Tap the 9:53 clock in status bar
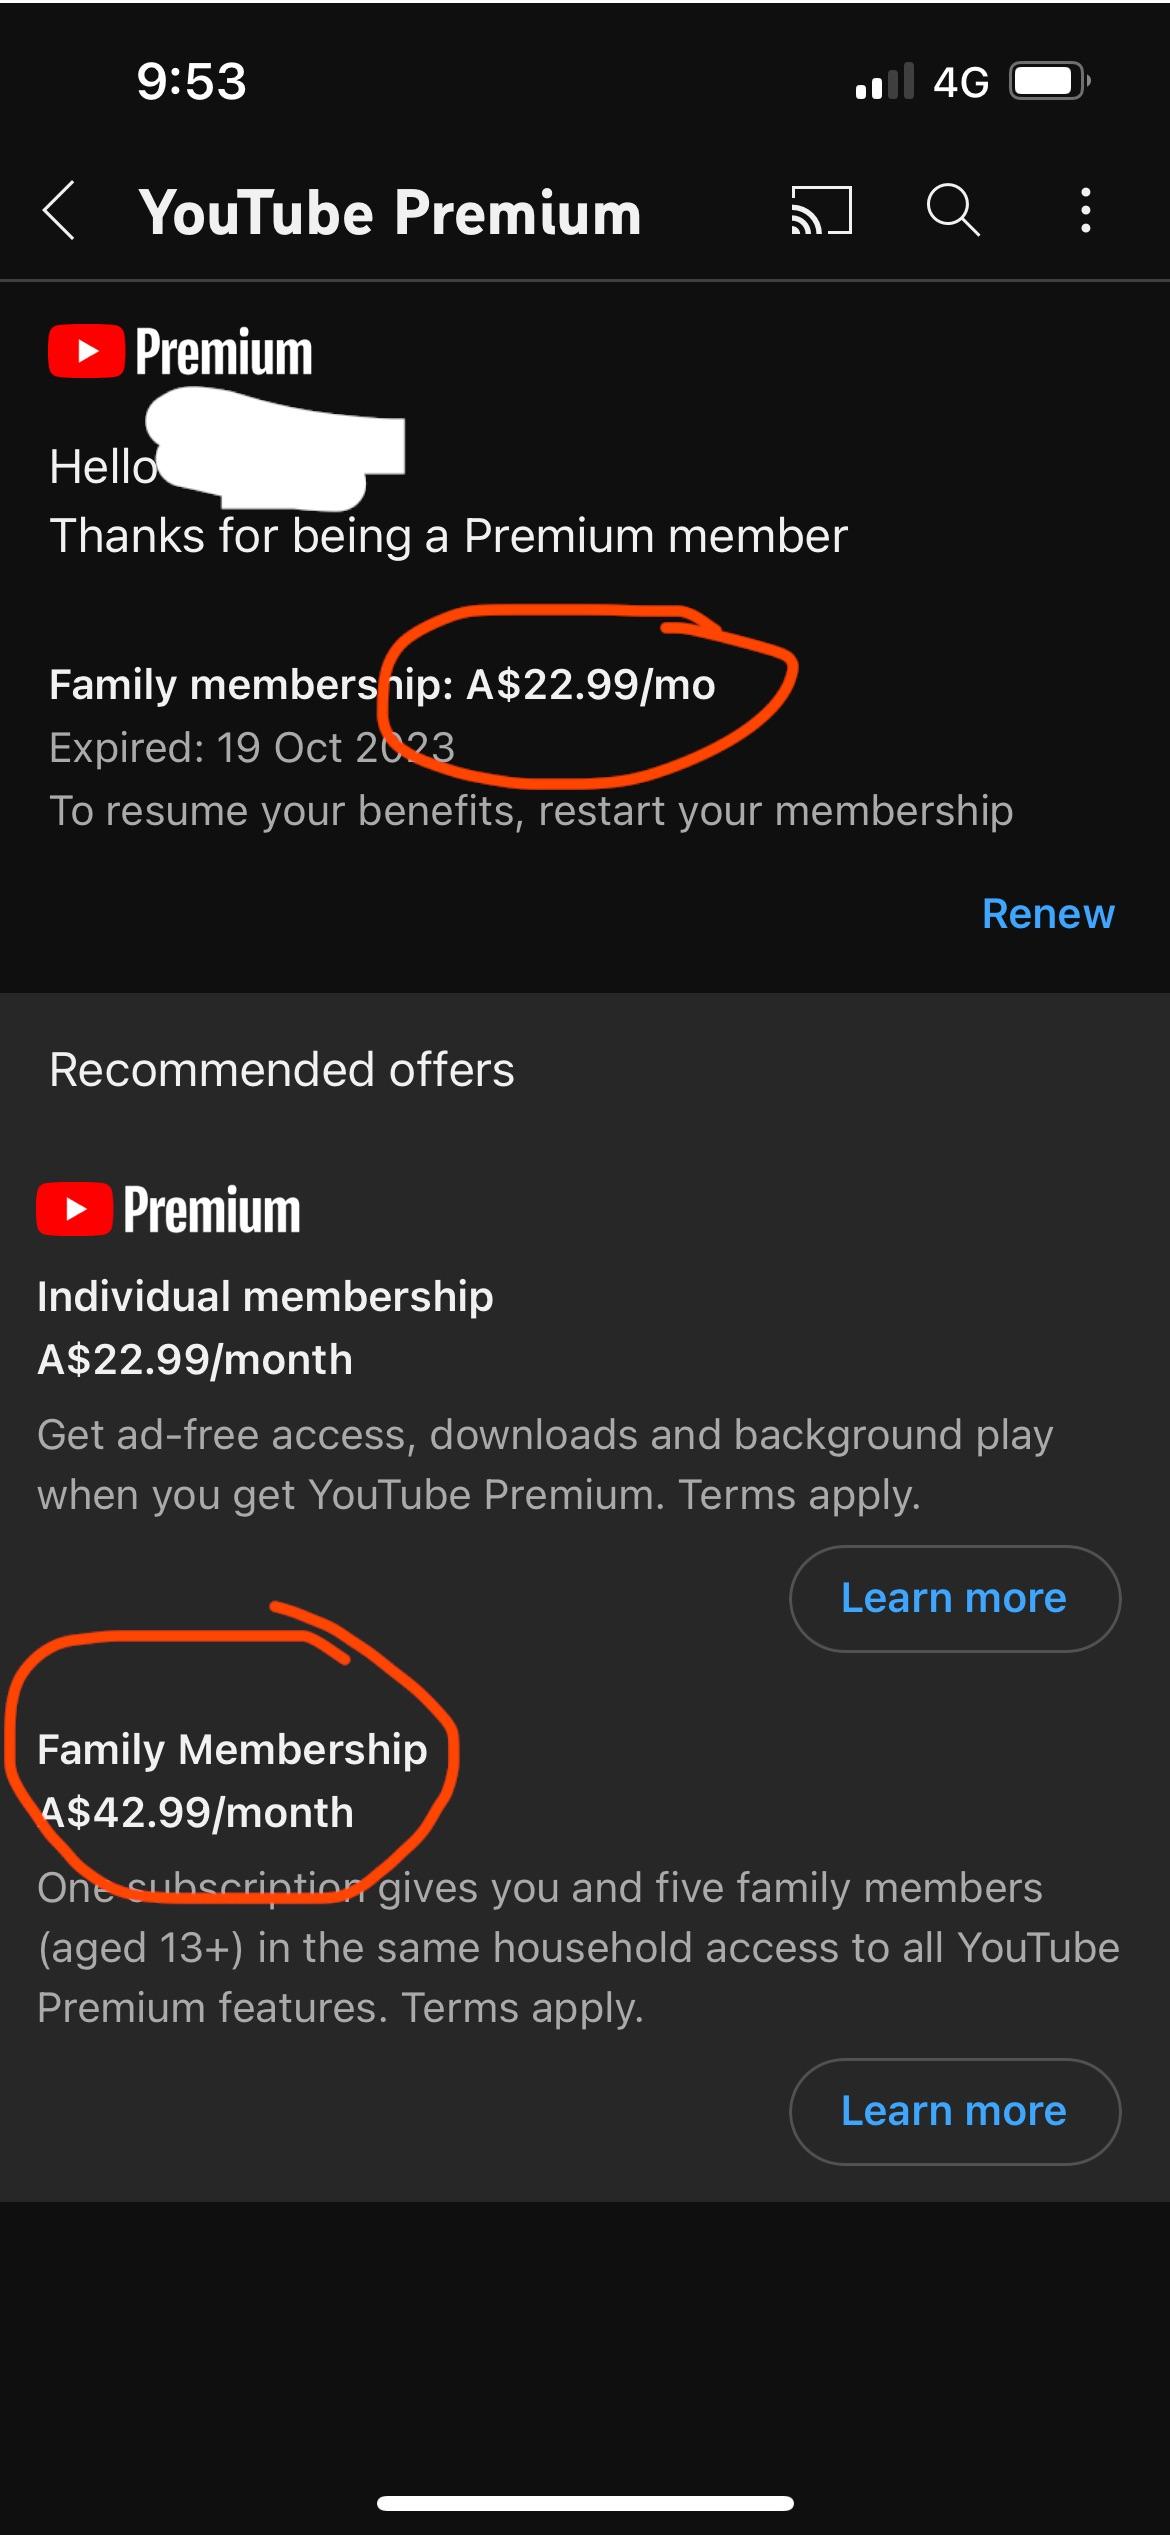 (x=191, y=82)
